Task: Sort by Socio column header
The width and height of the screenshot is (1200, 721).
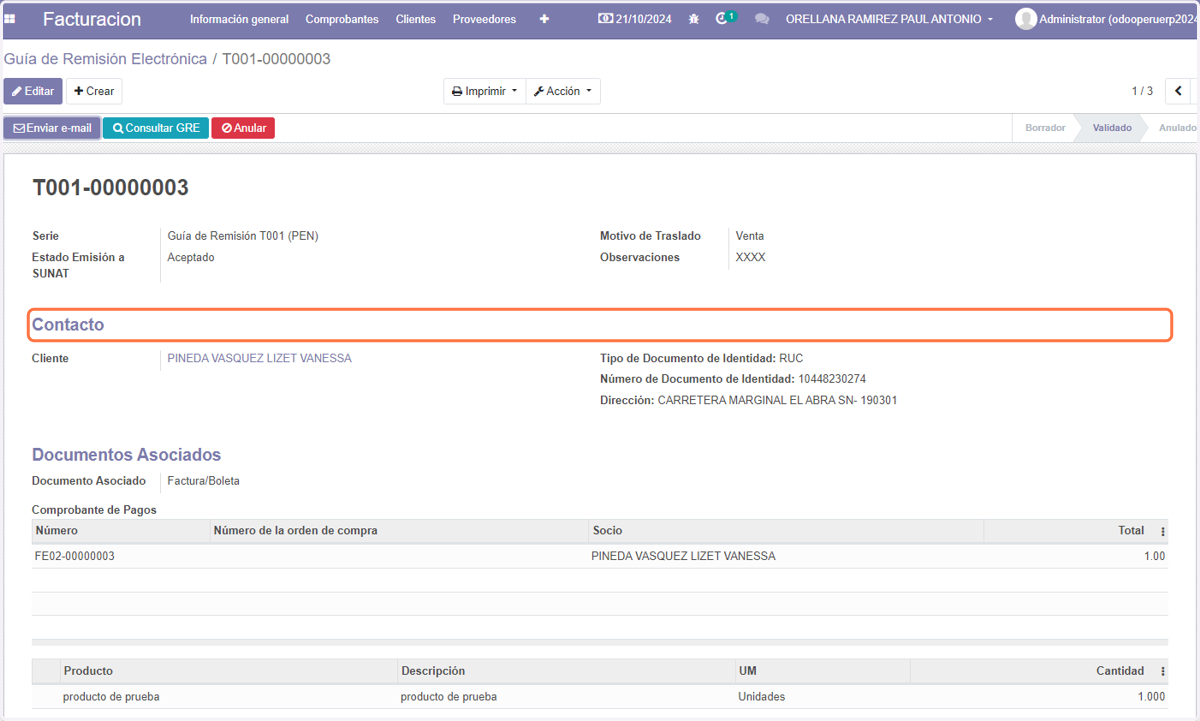Action: (786, 531)
